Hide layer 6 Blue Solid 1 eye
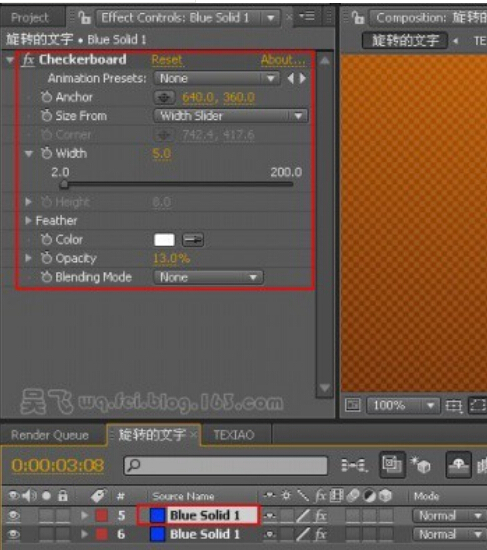This screenshot has height=550, width=487. (13, 534)
